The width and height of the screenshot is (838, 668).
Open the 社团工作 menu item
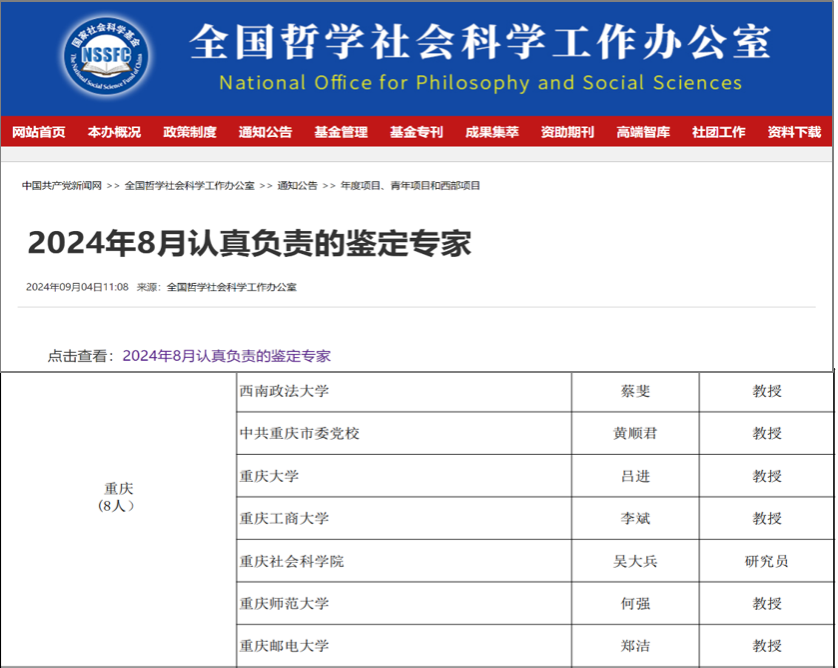[x=717, y=131]
